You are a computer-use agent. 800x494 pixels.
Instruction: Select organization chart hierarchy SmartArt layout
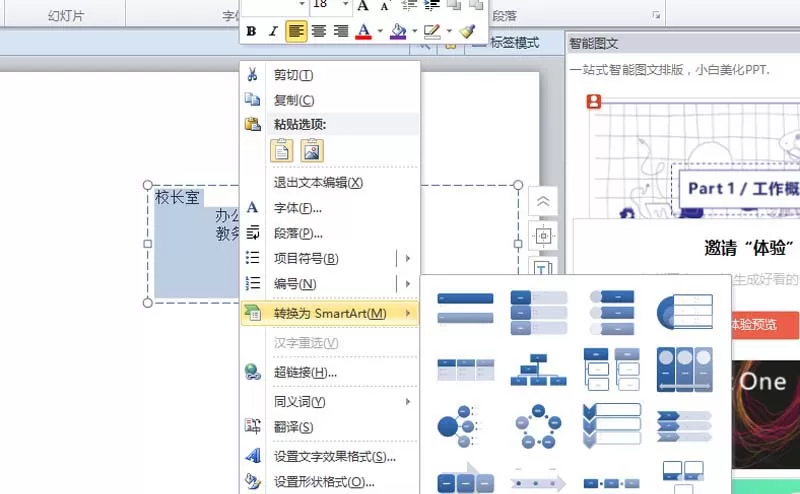(538, 369)
